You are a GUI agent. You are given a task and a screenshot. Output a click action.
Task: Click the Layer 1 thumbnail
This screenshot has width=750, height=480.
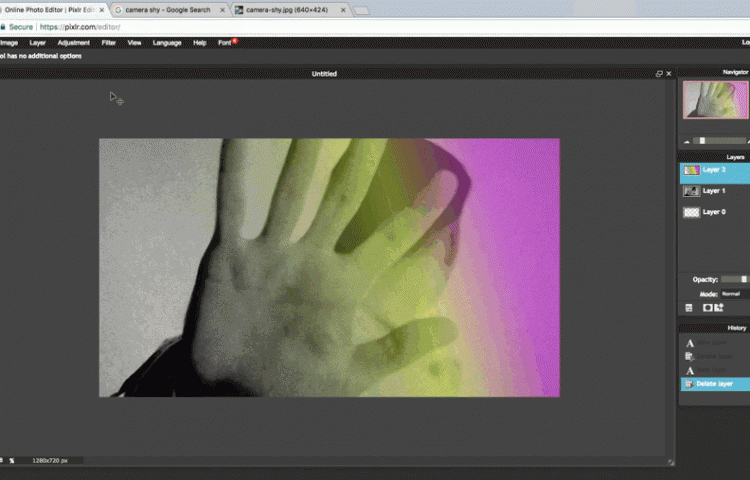pyautogui.click(x=691, y=191)
